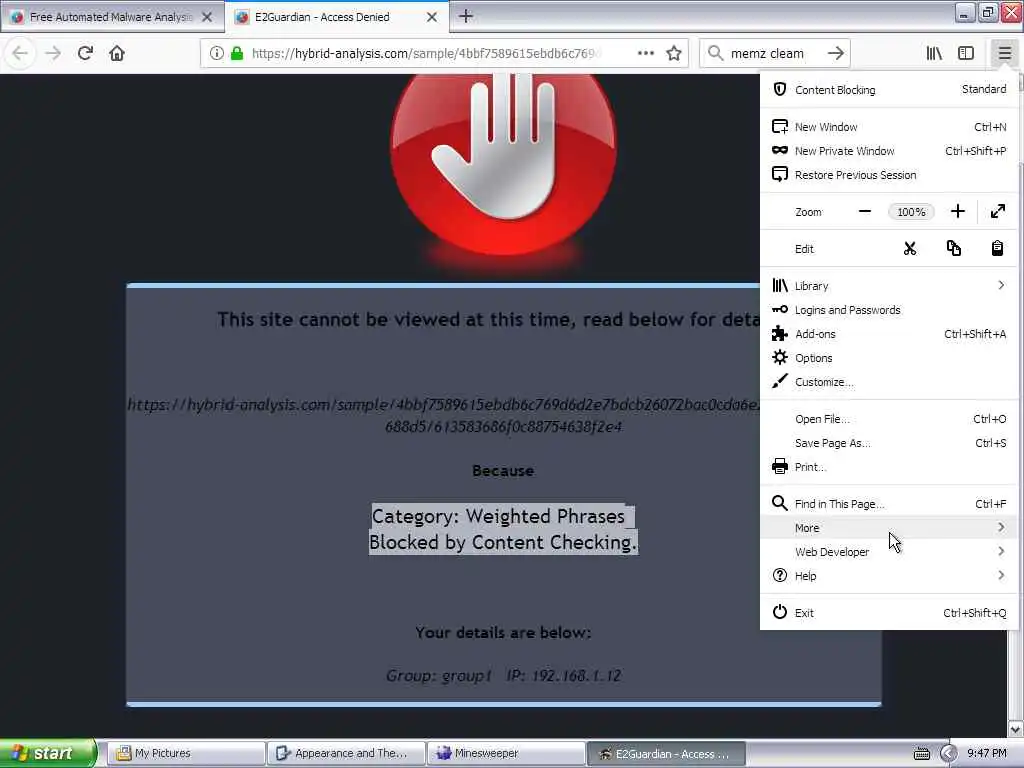Open Library toolbar icon
Image resolution: width=1024 pixels, height=768 pixels.
click(934, 53)
